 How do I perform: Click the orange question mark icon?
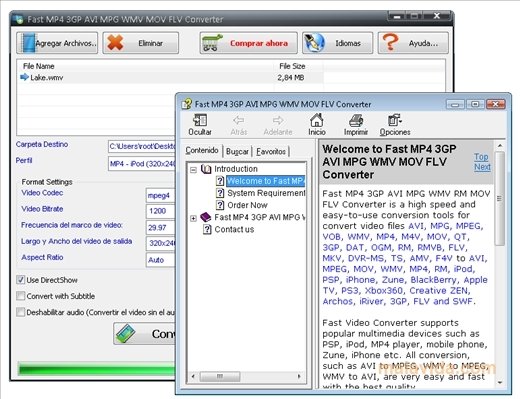tap(390, 42)
